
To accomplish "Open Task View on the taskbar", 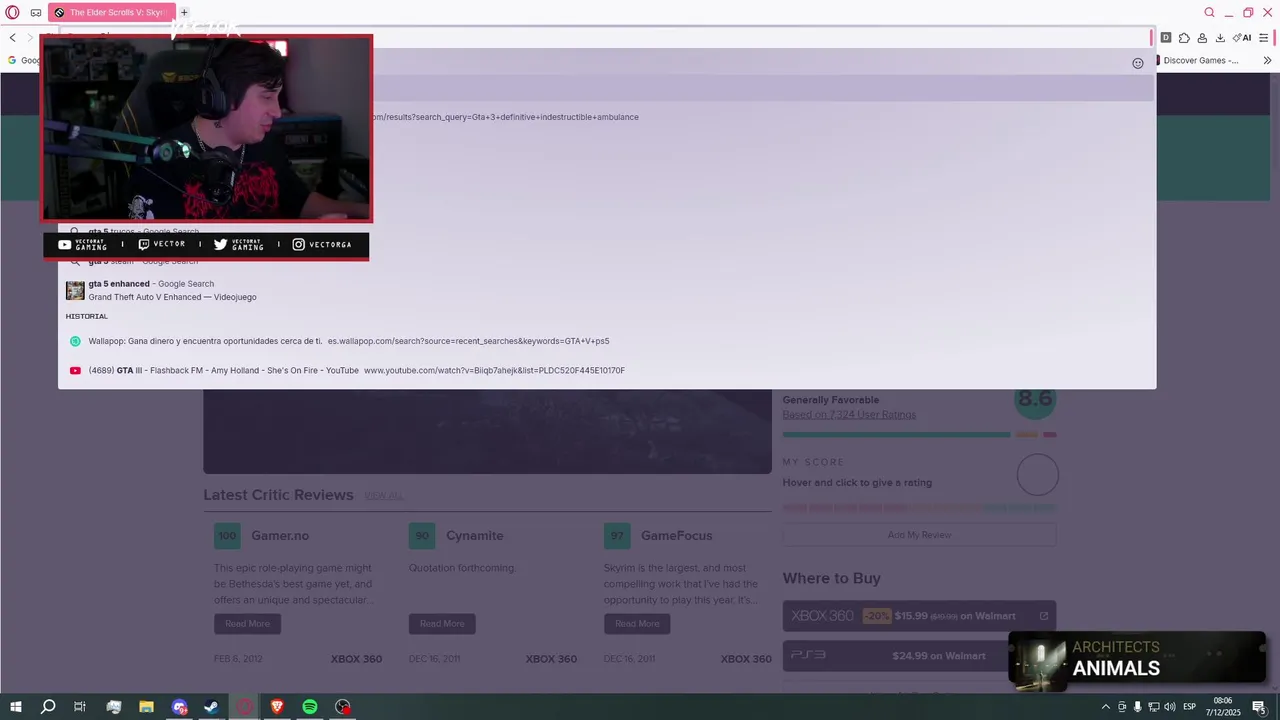I will coord(80,707).
